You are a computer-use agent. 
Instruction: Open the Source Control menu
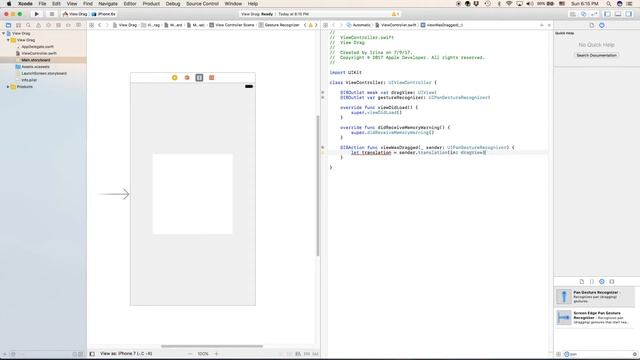[x=202, y=4]
